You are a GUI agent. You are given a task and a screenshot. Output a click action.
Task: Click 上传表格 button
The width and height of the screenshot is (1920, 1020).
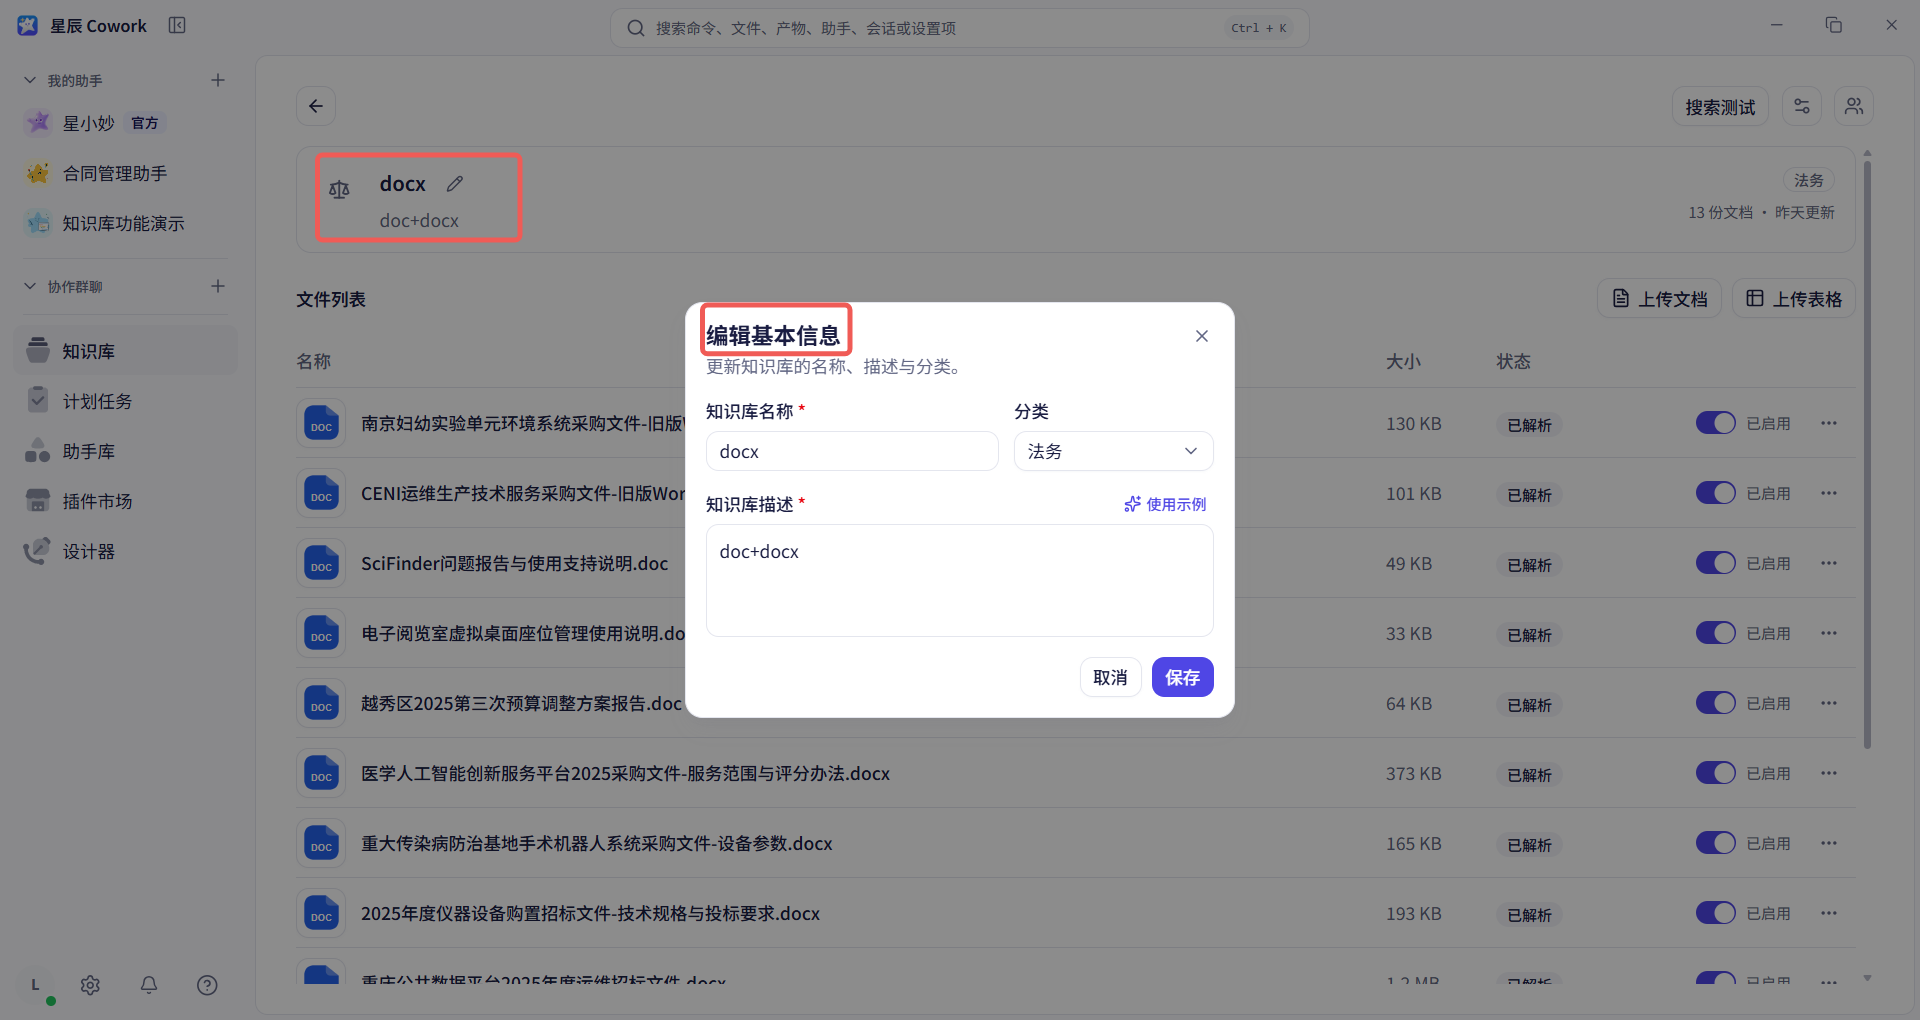tap(1793, 299)
